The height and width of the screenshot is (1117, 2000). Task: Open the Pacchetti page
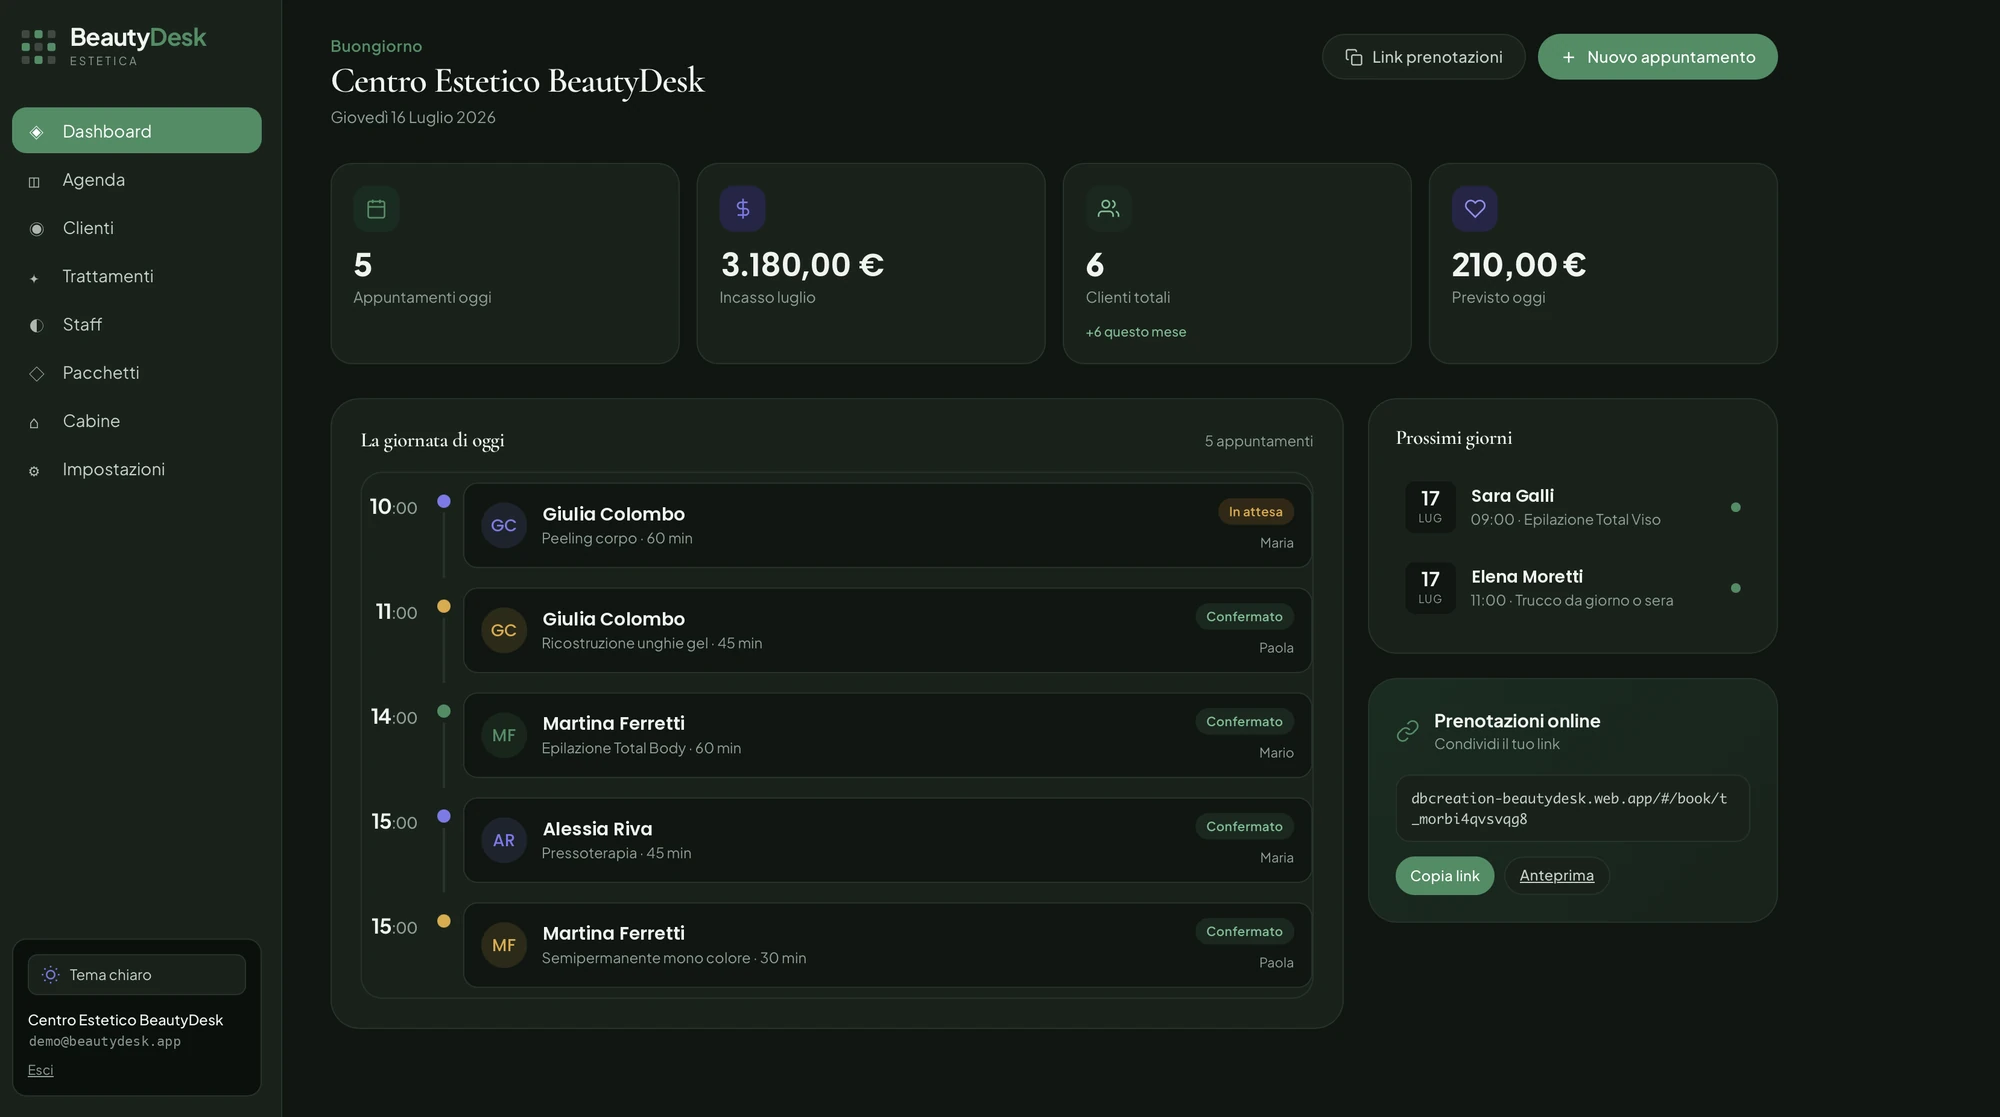(137, 373)
